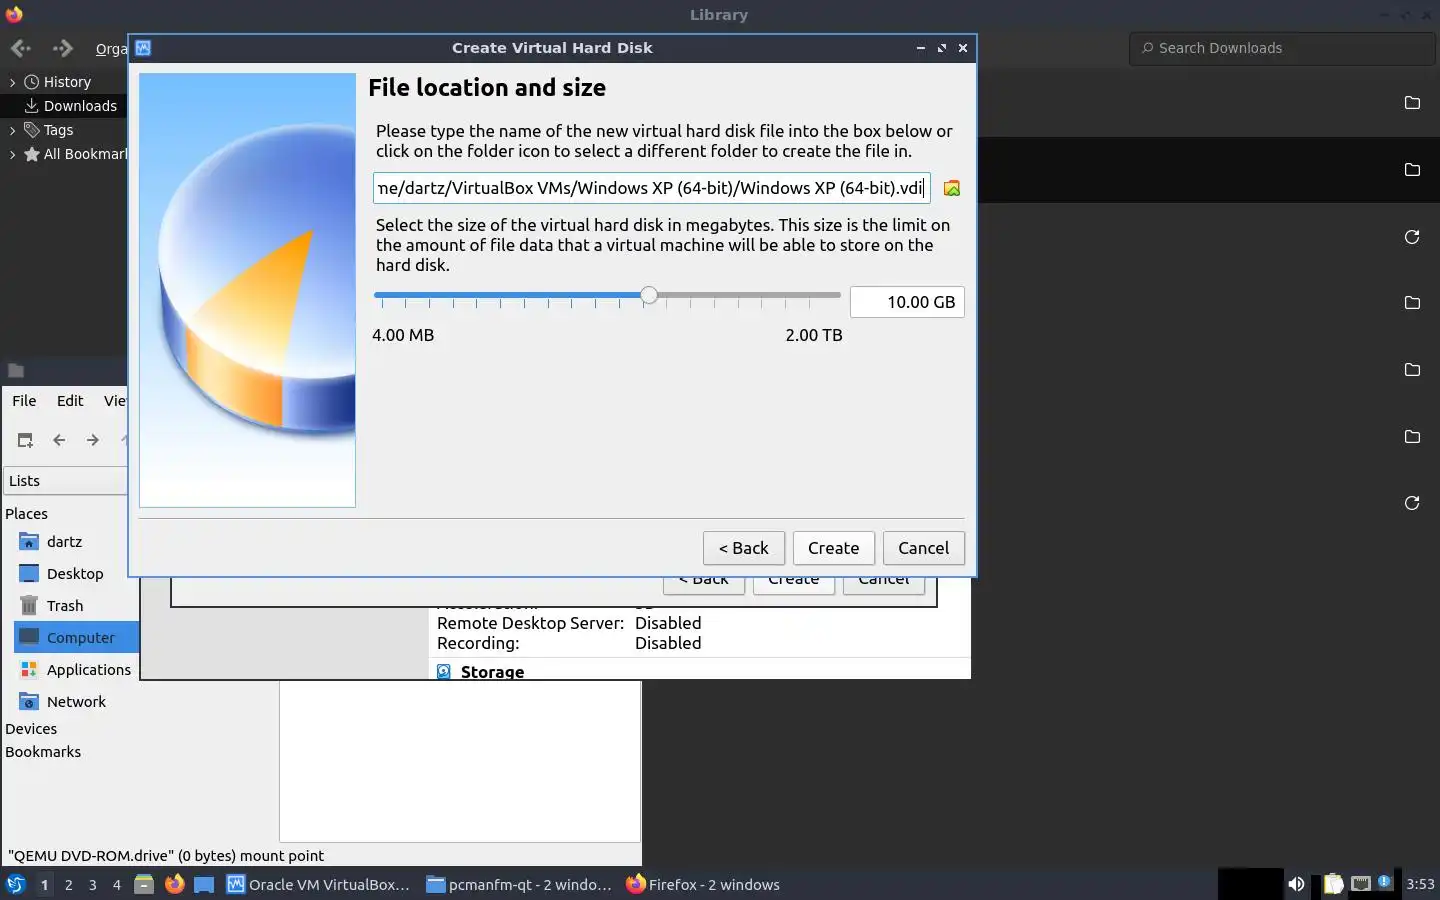Open the Organize menu in the Library toolbar
Viewport: 1440px width, 900px height.
tap(111, 49)
